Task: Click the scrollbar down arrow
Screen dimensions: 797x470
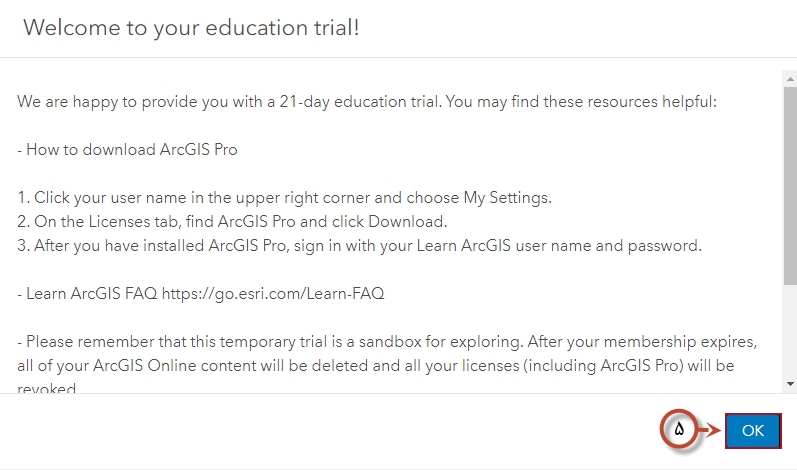Action: [790, 383]
